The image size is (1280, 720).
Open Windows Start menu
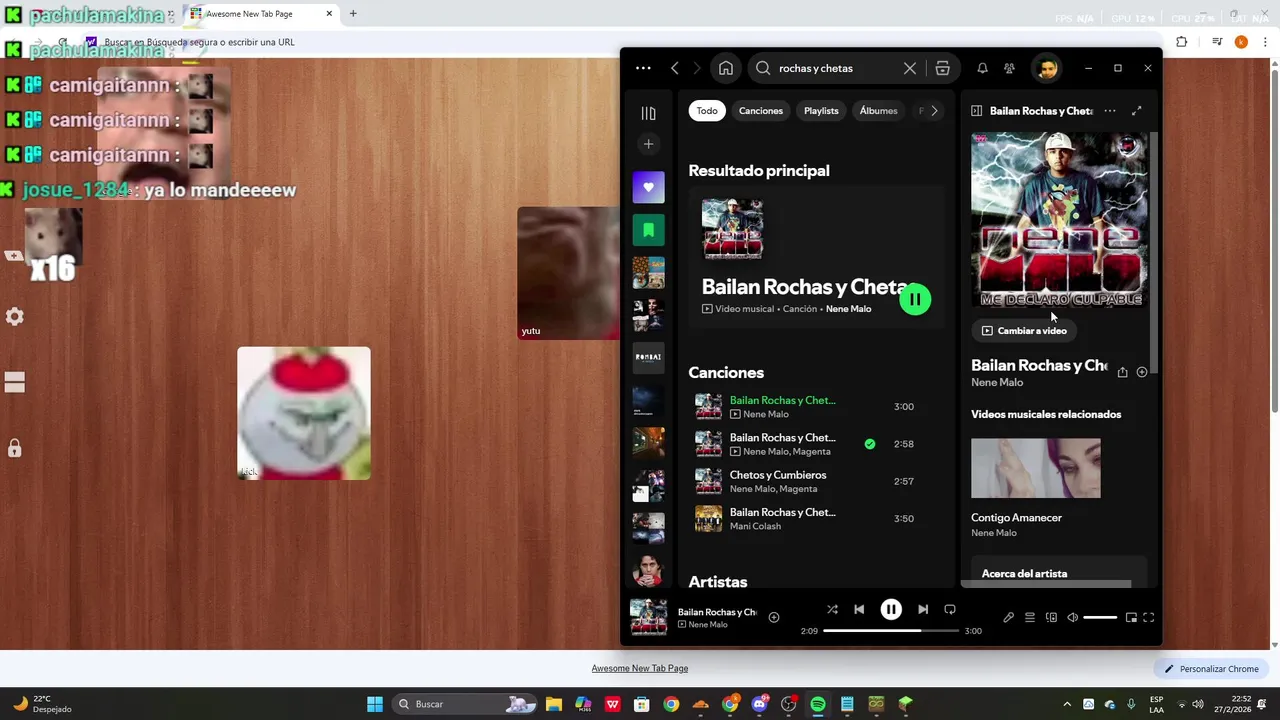(375, 704)
